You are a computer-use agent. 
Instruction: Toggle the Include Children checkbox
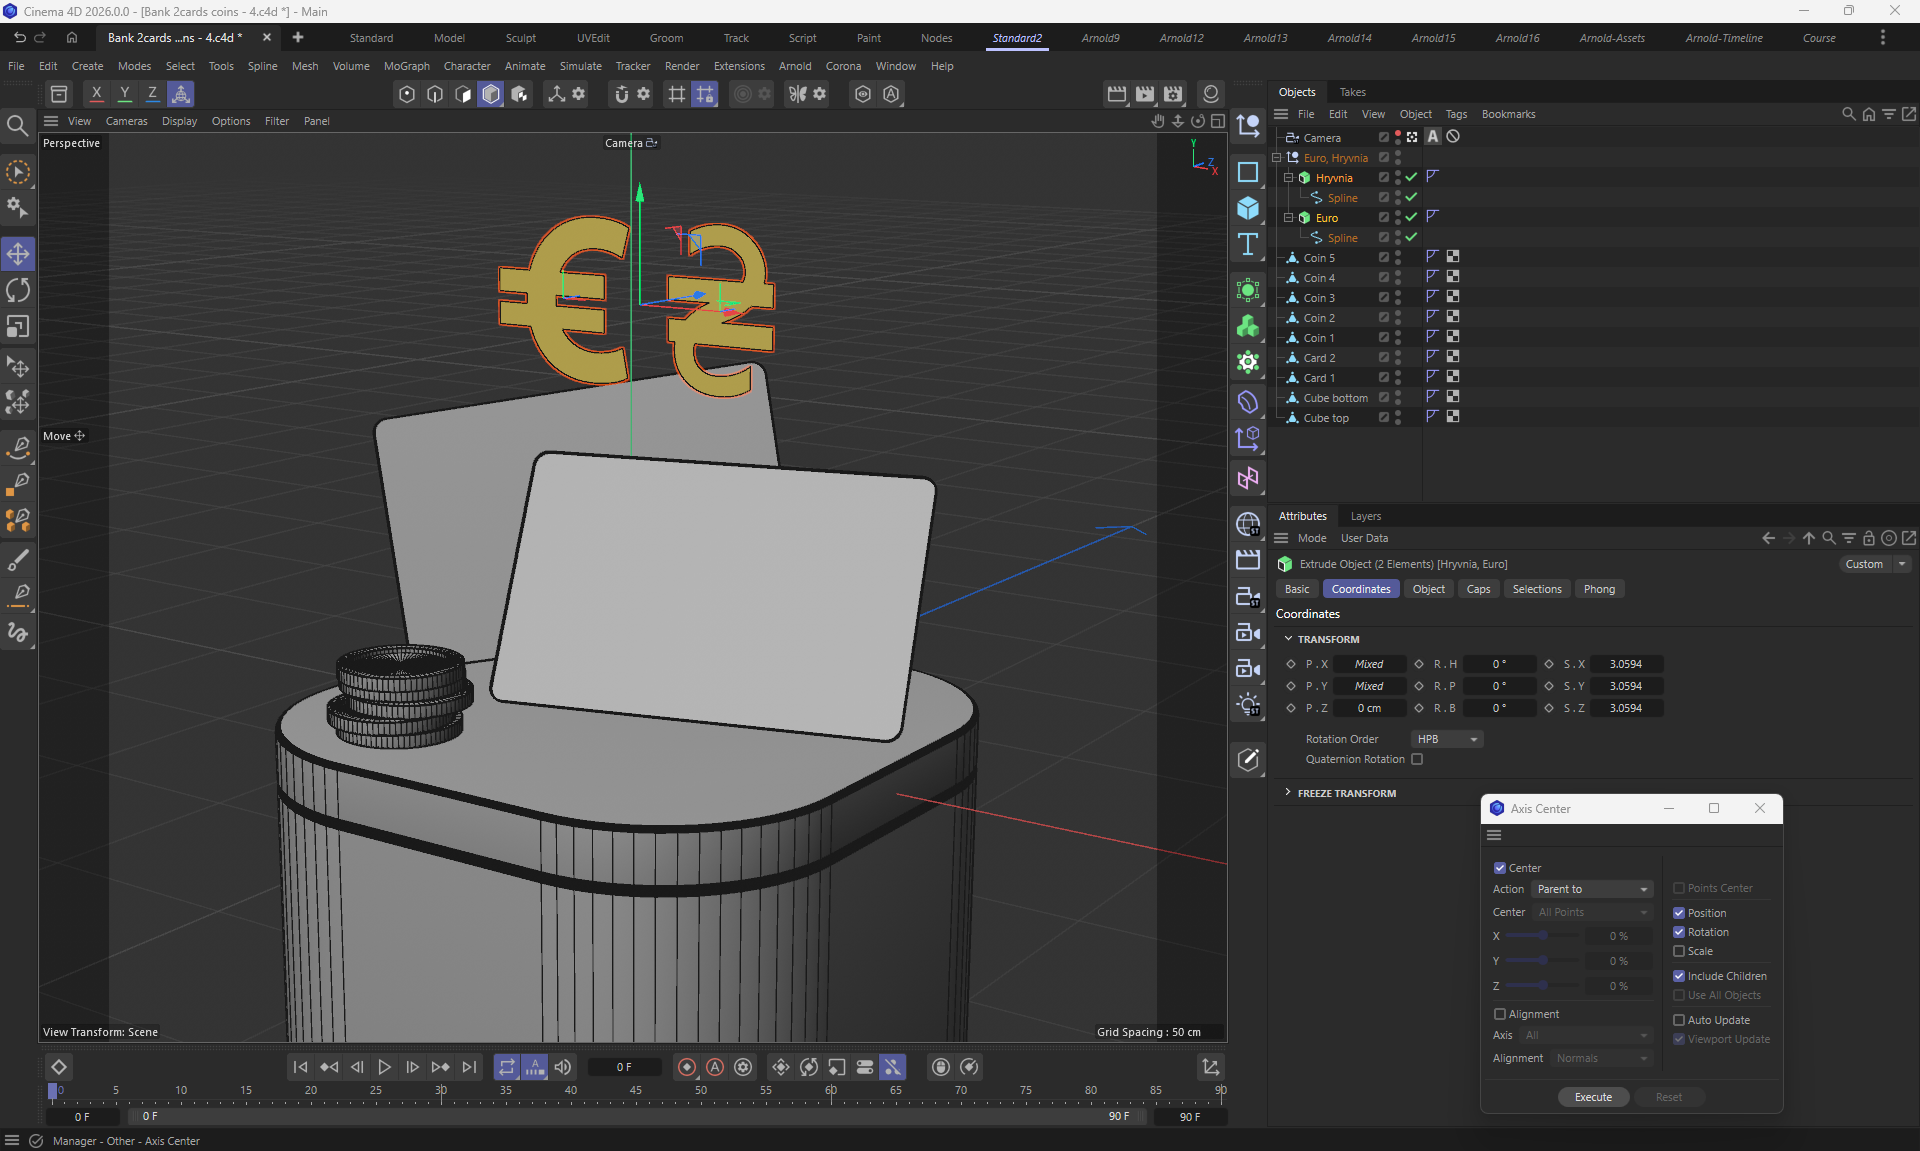[x=1679, y=976]
